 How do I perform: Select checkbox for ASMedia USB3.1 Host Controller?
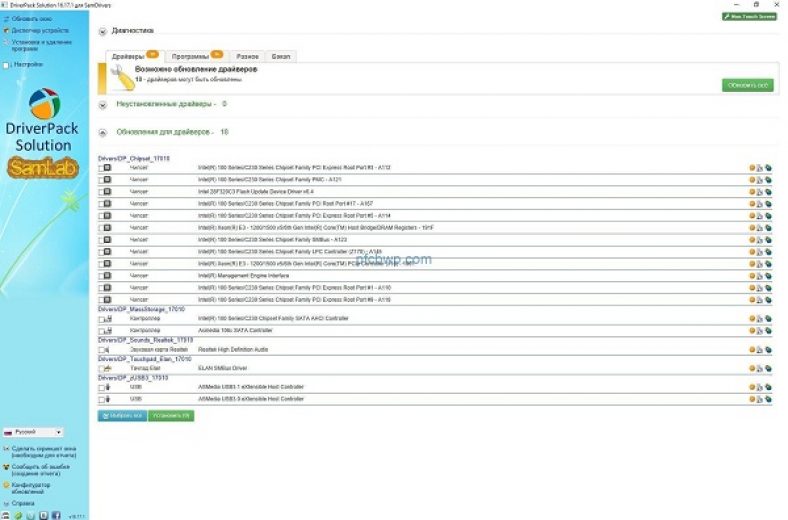(101, 388)
